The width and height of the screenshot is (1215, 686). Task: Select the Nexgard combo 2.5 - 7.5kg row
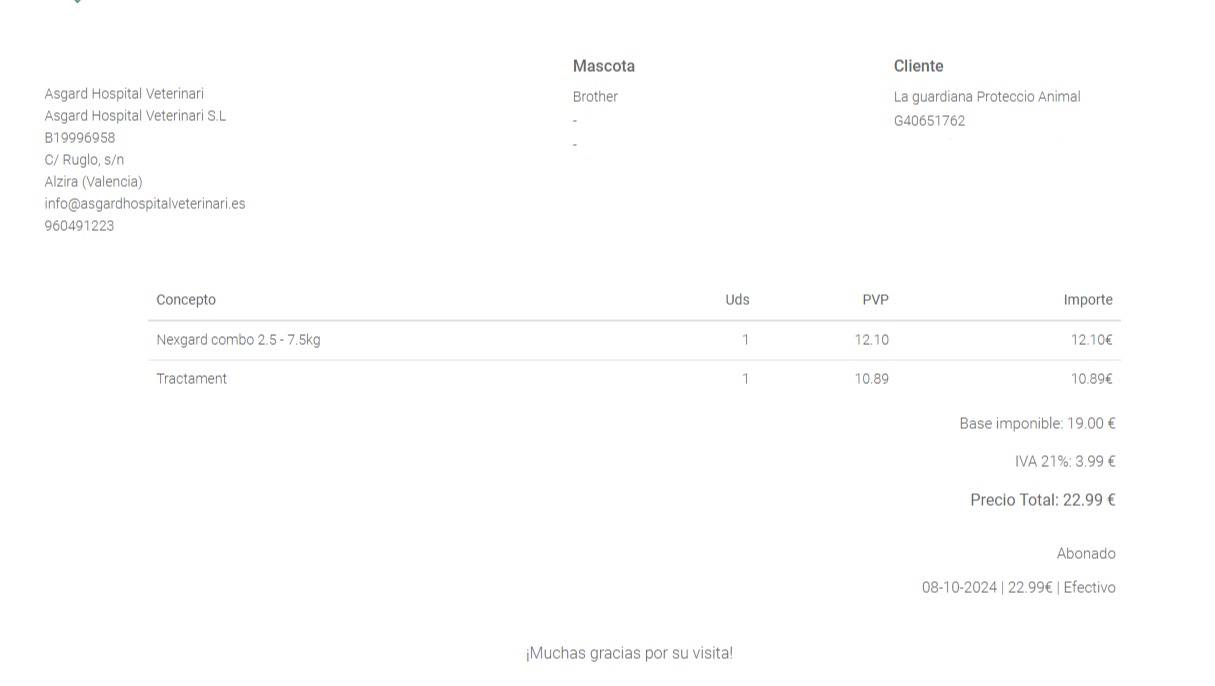coord(634,340)
